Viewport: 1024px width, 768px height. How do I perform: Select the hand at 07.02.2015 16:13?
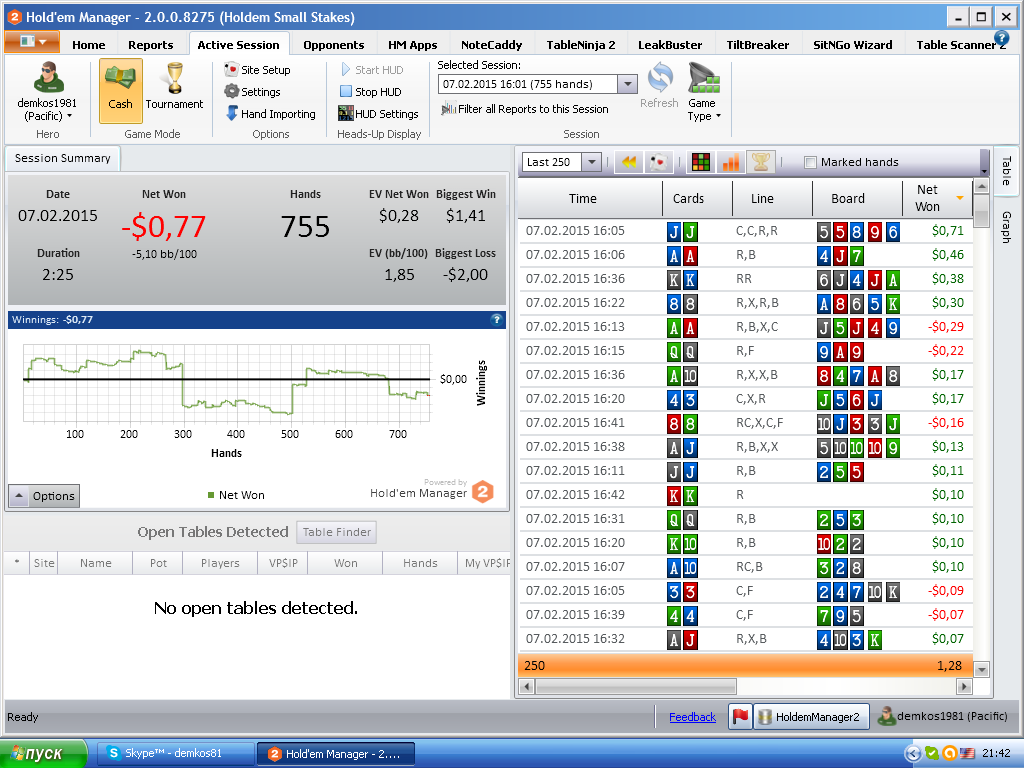[745, 327]
